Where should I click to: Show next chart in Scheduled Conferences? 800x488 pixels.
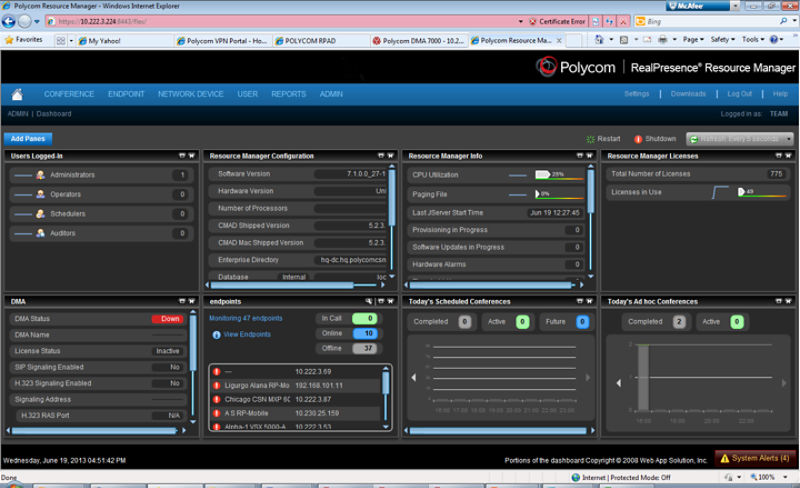pos(588,378)
